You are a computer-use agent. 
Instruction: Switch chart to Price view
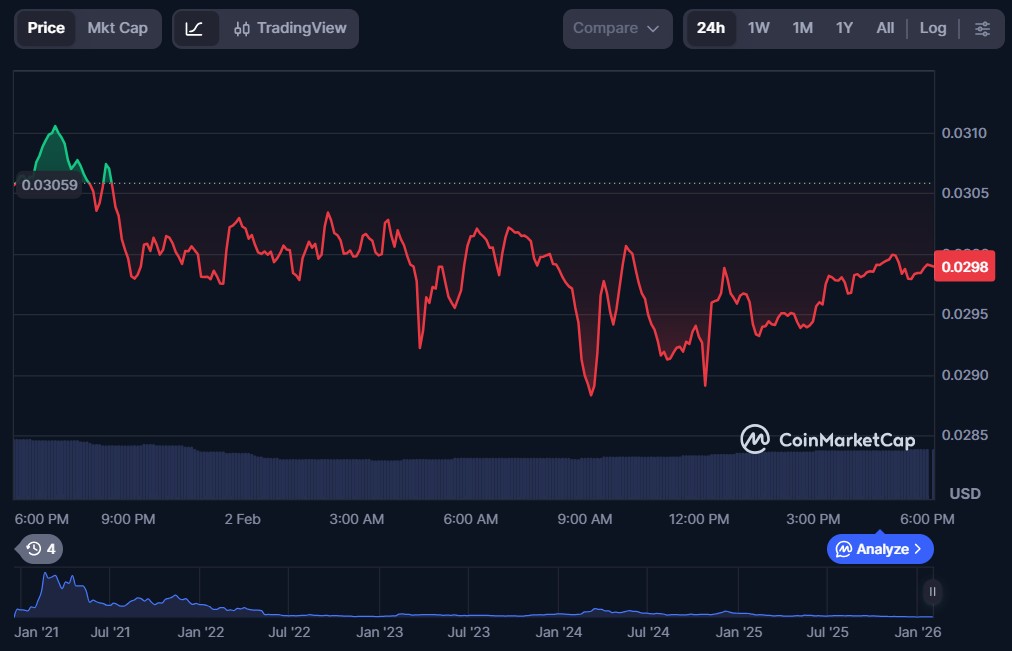[x=46, y=28]
